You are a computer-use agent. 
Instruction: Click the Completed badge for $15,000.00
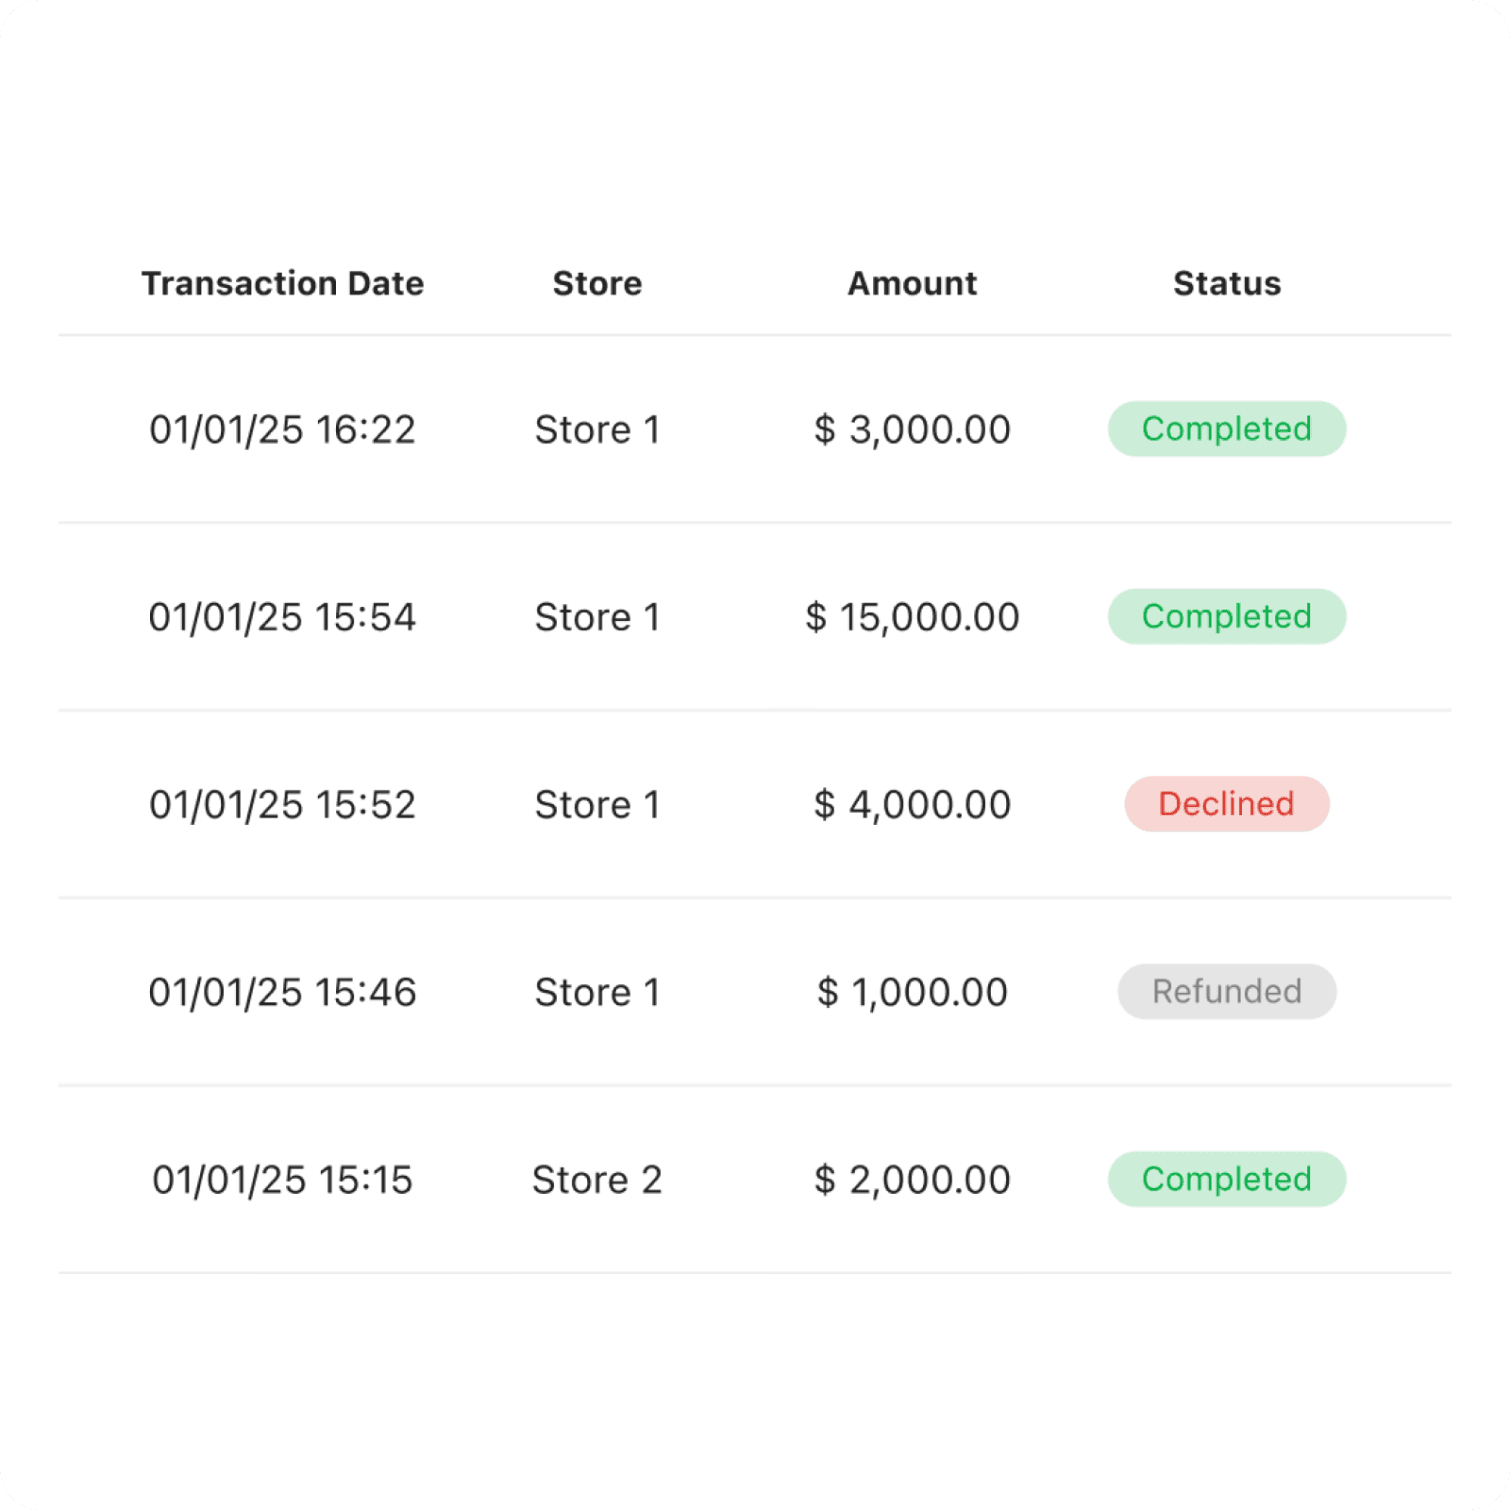(x=1227, y=616)
